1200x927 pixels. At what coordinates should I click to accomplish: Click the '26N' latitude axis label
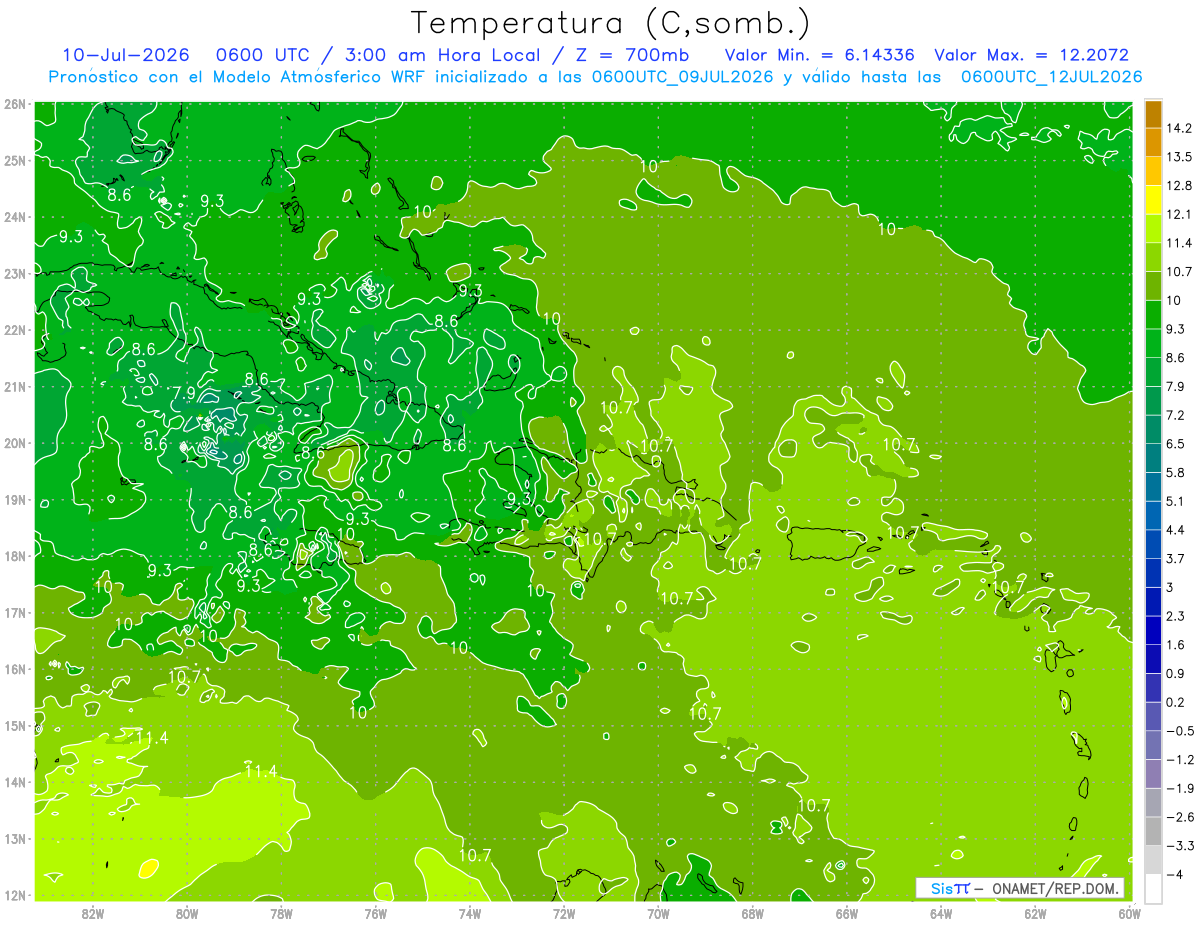[14, 104]
